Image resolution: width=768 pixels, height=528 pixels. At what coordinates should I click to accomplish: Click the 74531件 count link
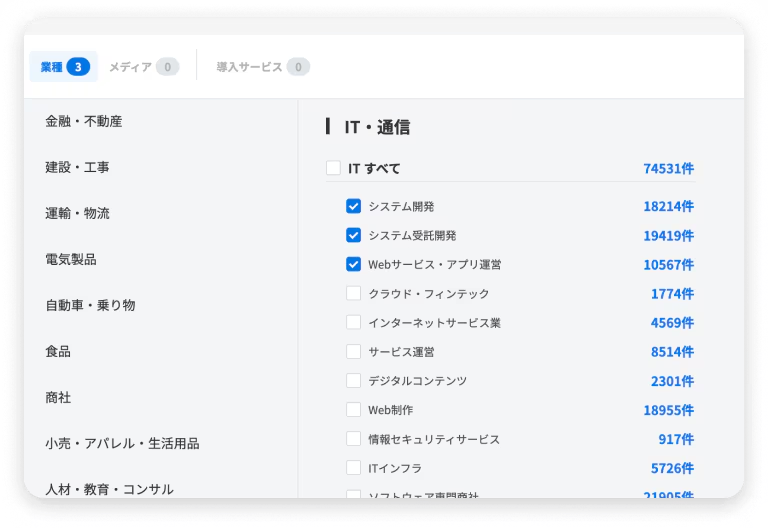668,169
